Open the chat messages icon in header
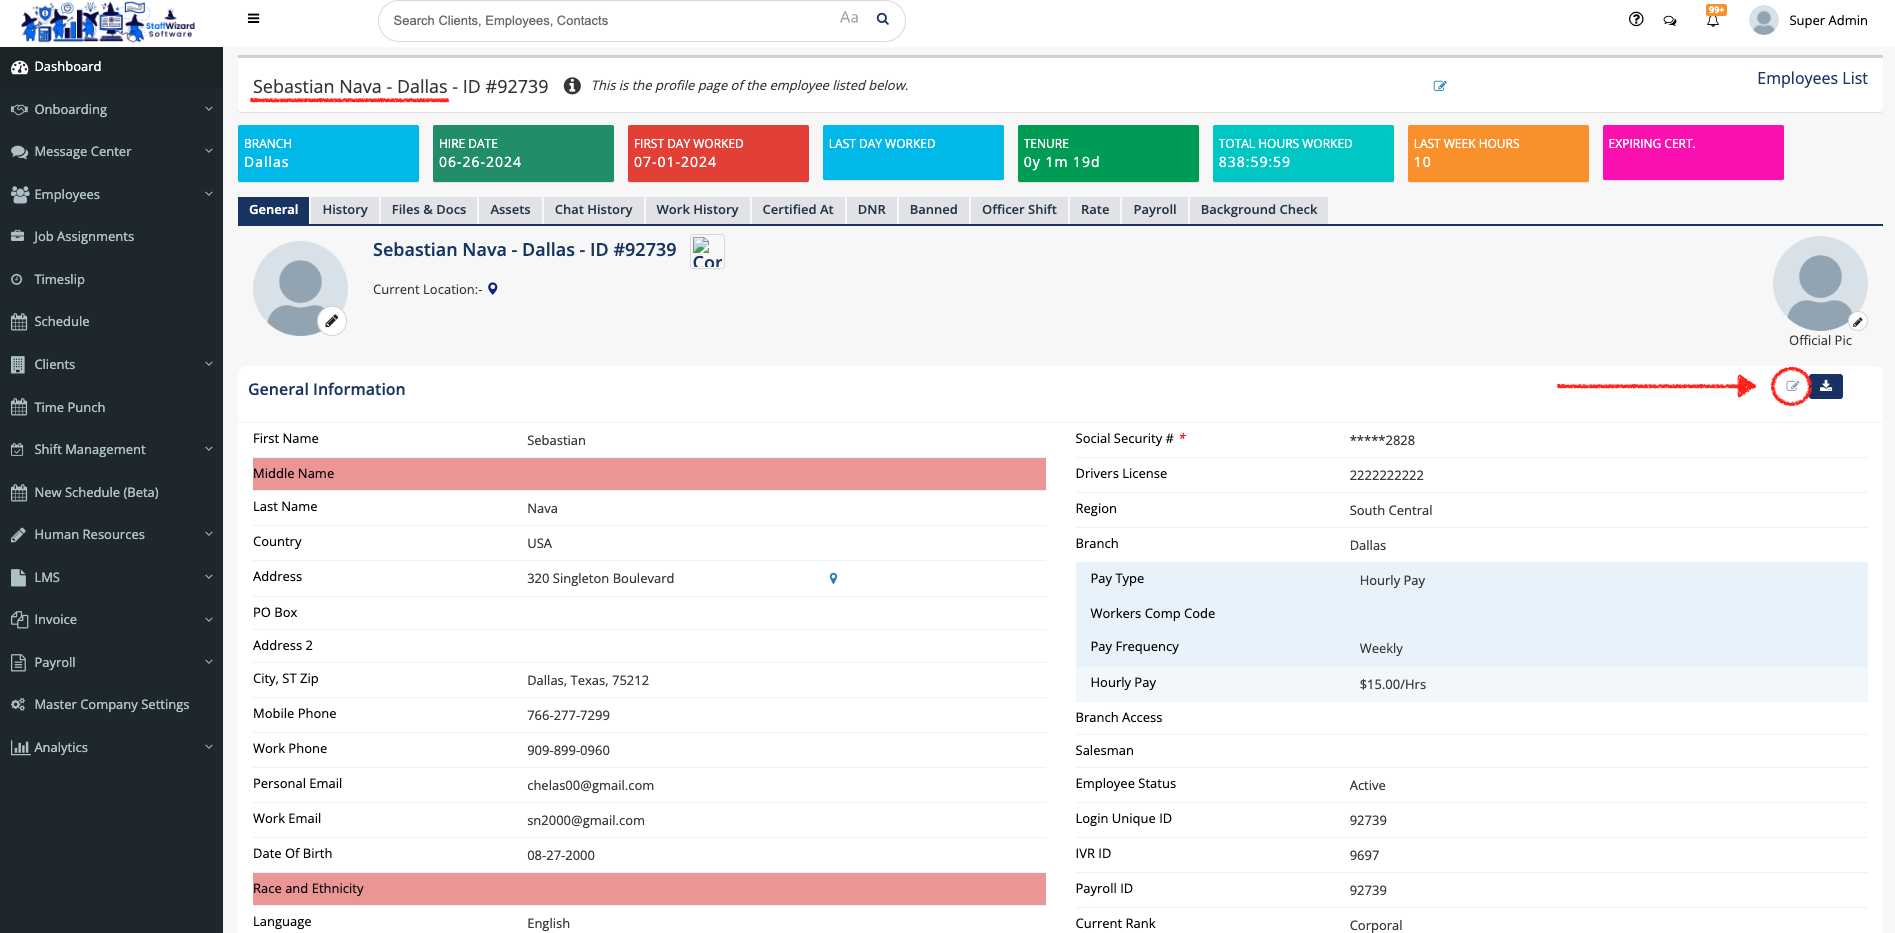The height and width of the screenshot is (933, 1895). (x=1670, y=20)
